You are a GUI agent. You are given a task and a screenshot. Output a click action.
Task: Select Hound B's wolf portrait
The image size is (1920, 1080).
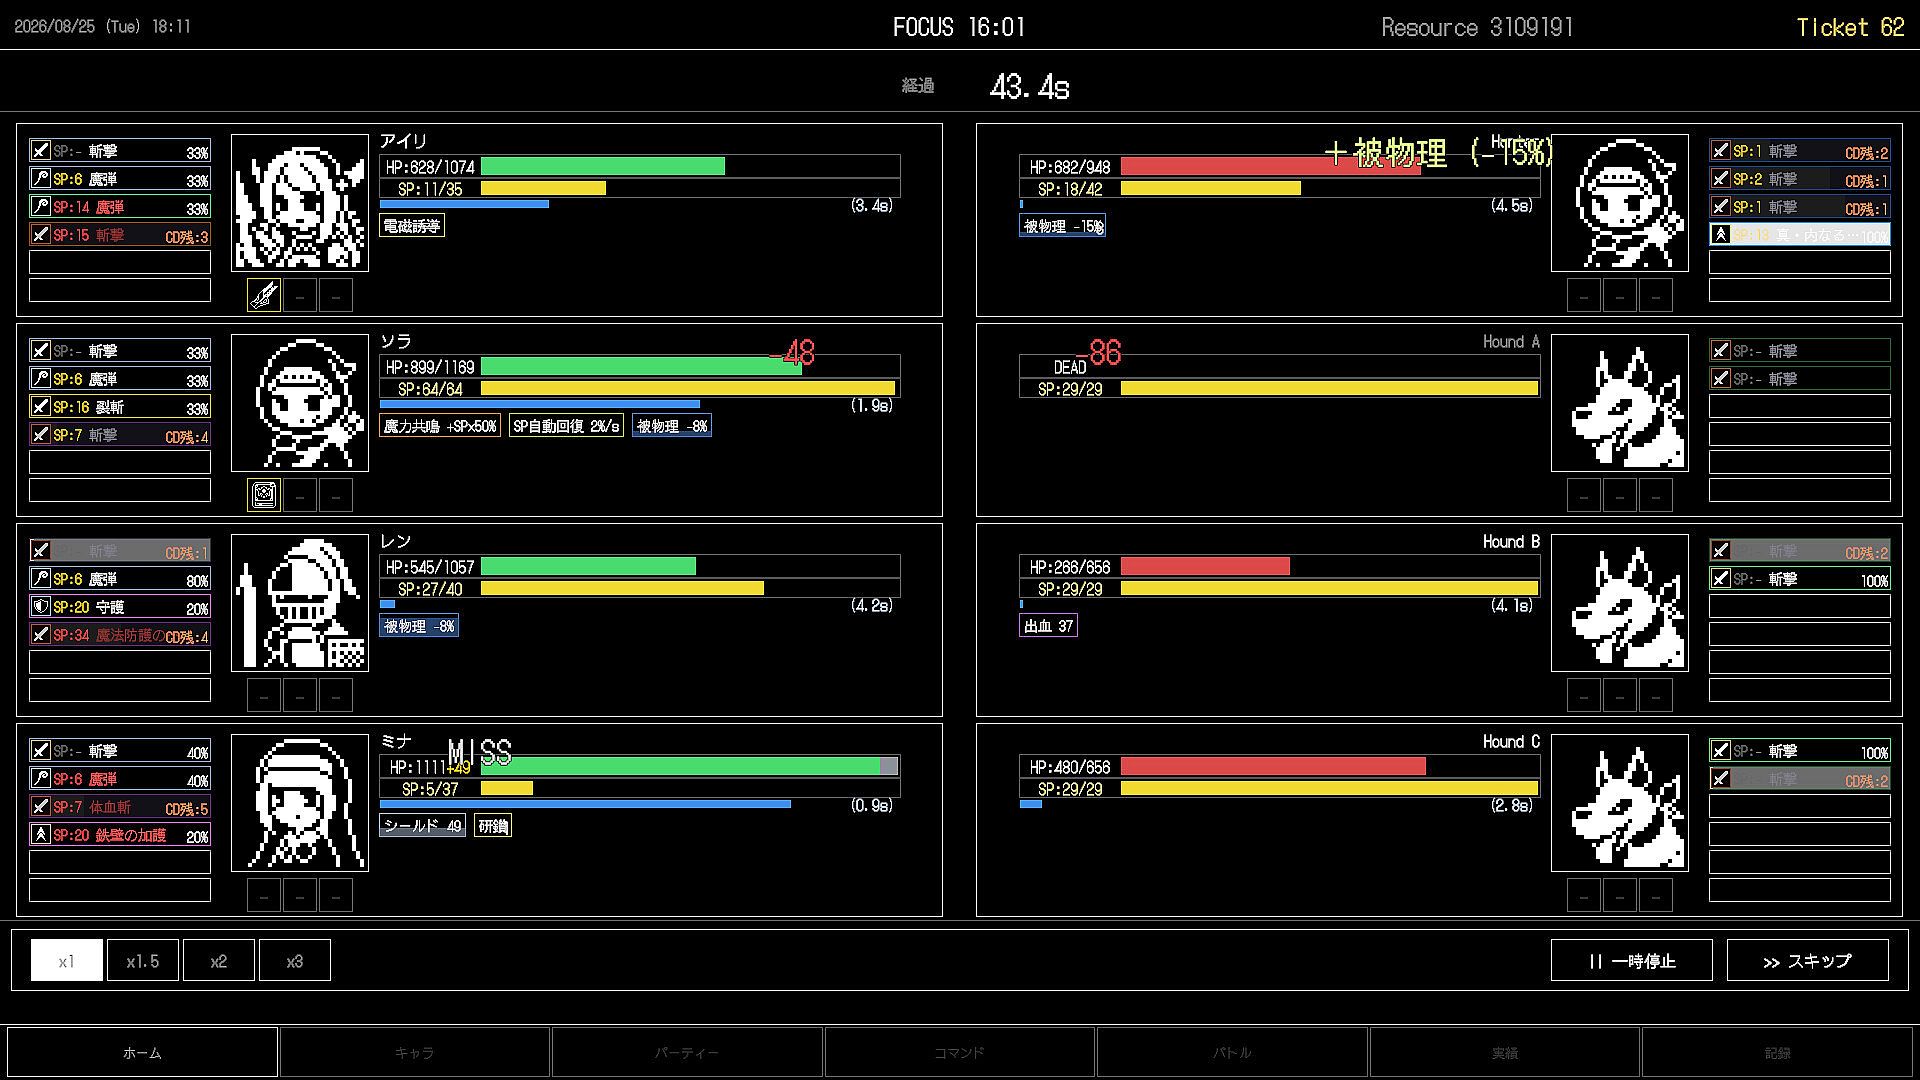tap(1620, 603)
